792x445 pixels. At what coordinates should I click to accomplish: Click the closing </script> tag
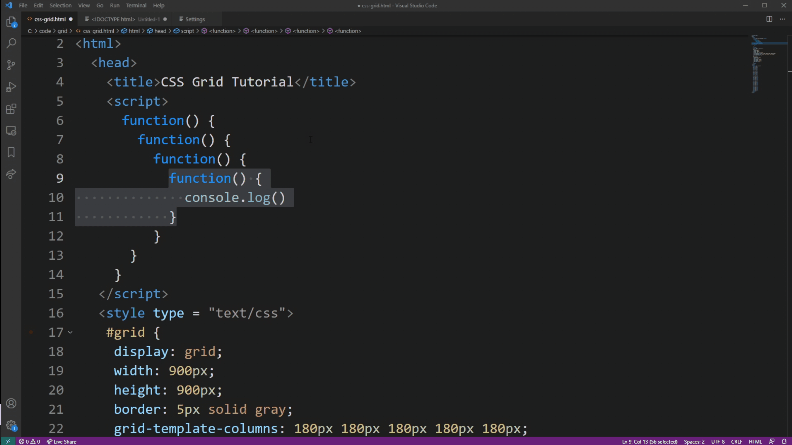pos(133,294)
